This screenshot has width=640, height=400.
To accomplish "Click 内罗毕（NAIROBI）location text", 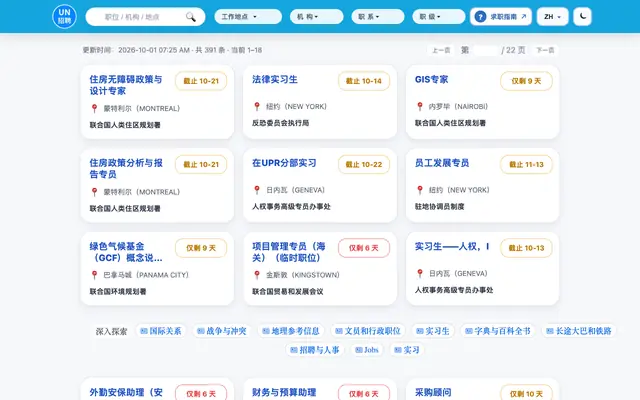I will tap(458, 107).
